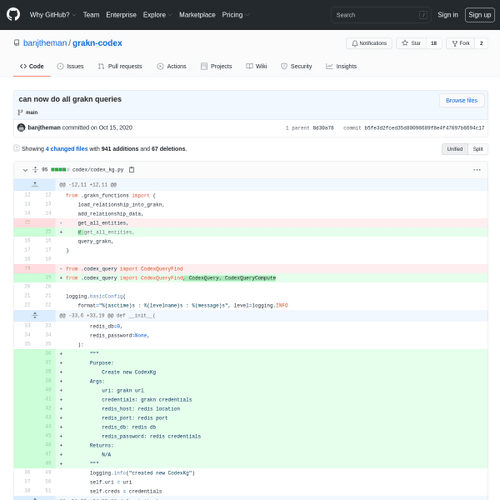
Task: Toggle file tree icon beside Showing
Action: tap(16, 148)
